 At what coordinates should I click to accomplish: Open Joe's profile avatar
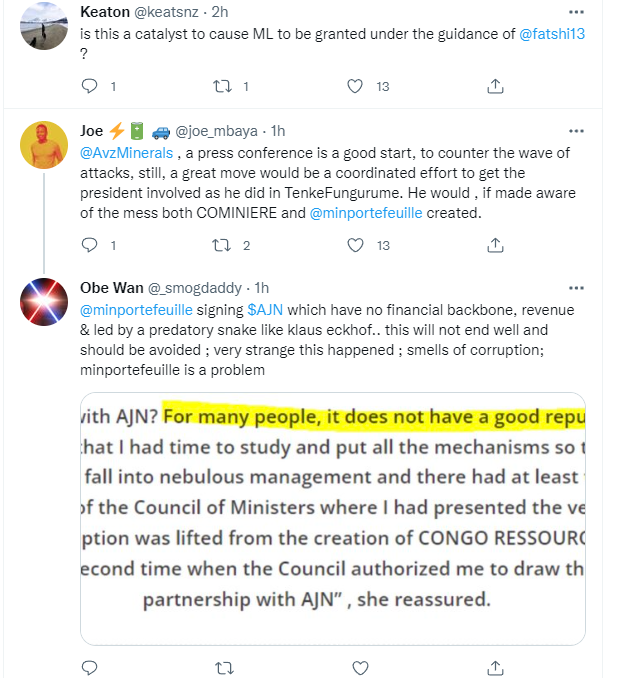click(44, 150)
